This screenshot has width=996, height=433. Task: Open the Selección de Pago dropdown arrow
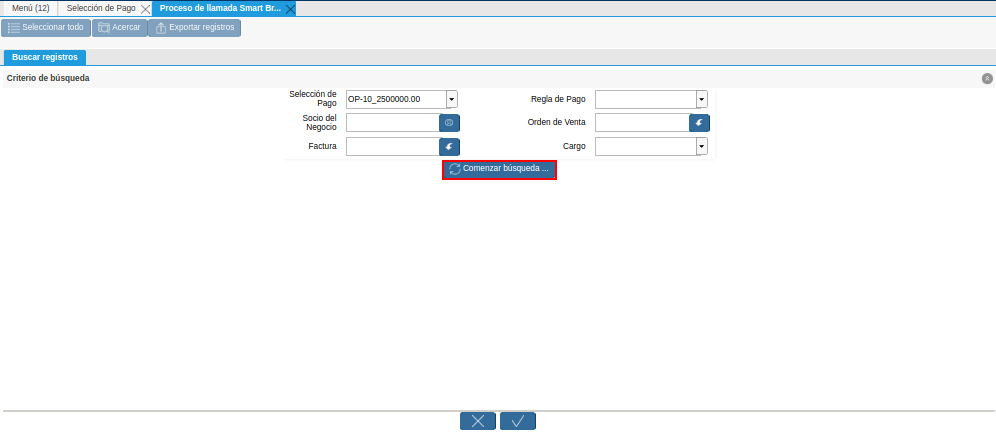click(452, 99)
